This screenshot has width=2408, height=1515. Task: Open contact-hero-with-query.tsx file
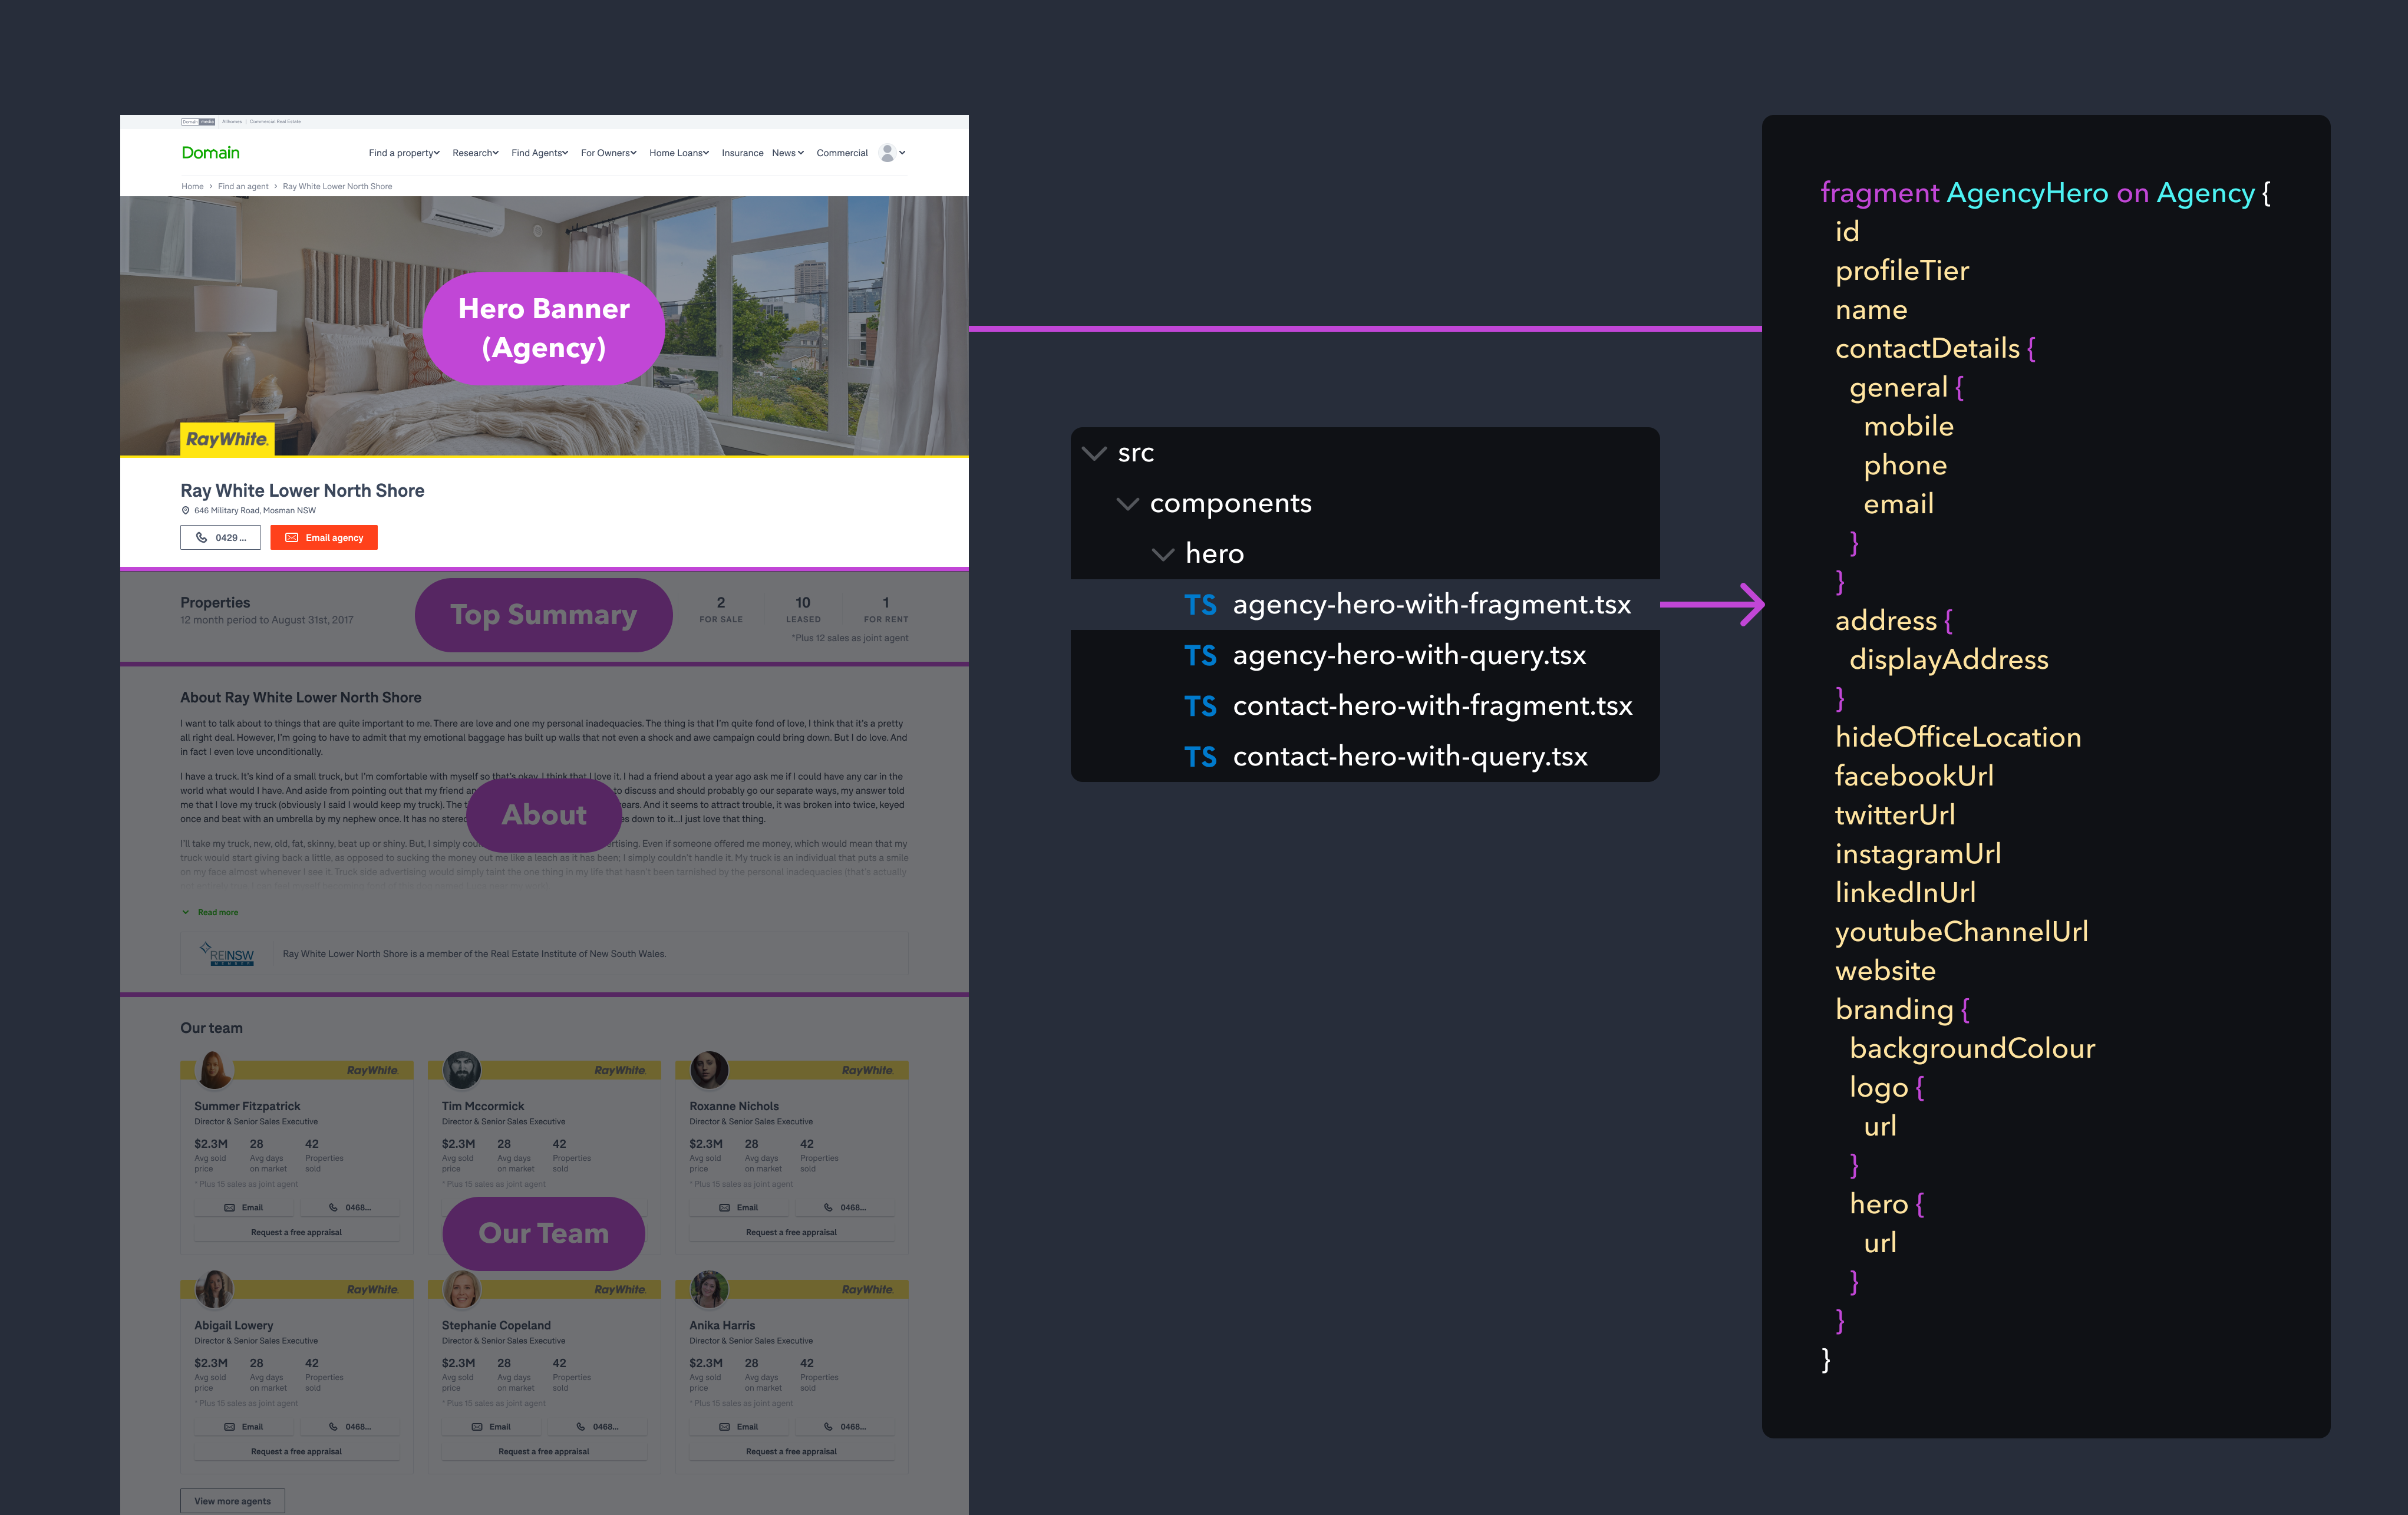tap(1409, 757)
